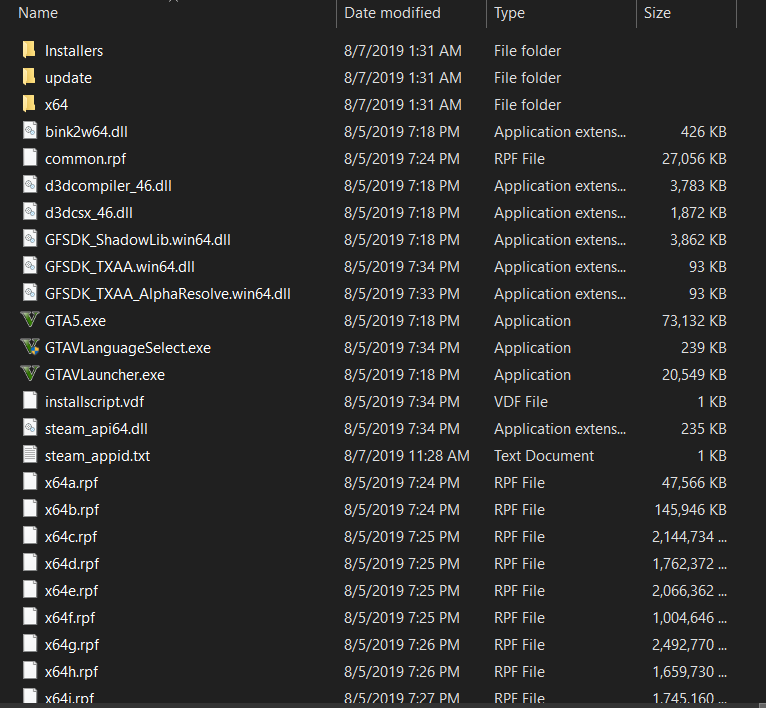Click the common.rpf file icon
This screenshot has height=708, width=766.
tap(30, 157)
